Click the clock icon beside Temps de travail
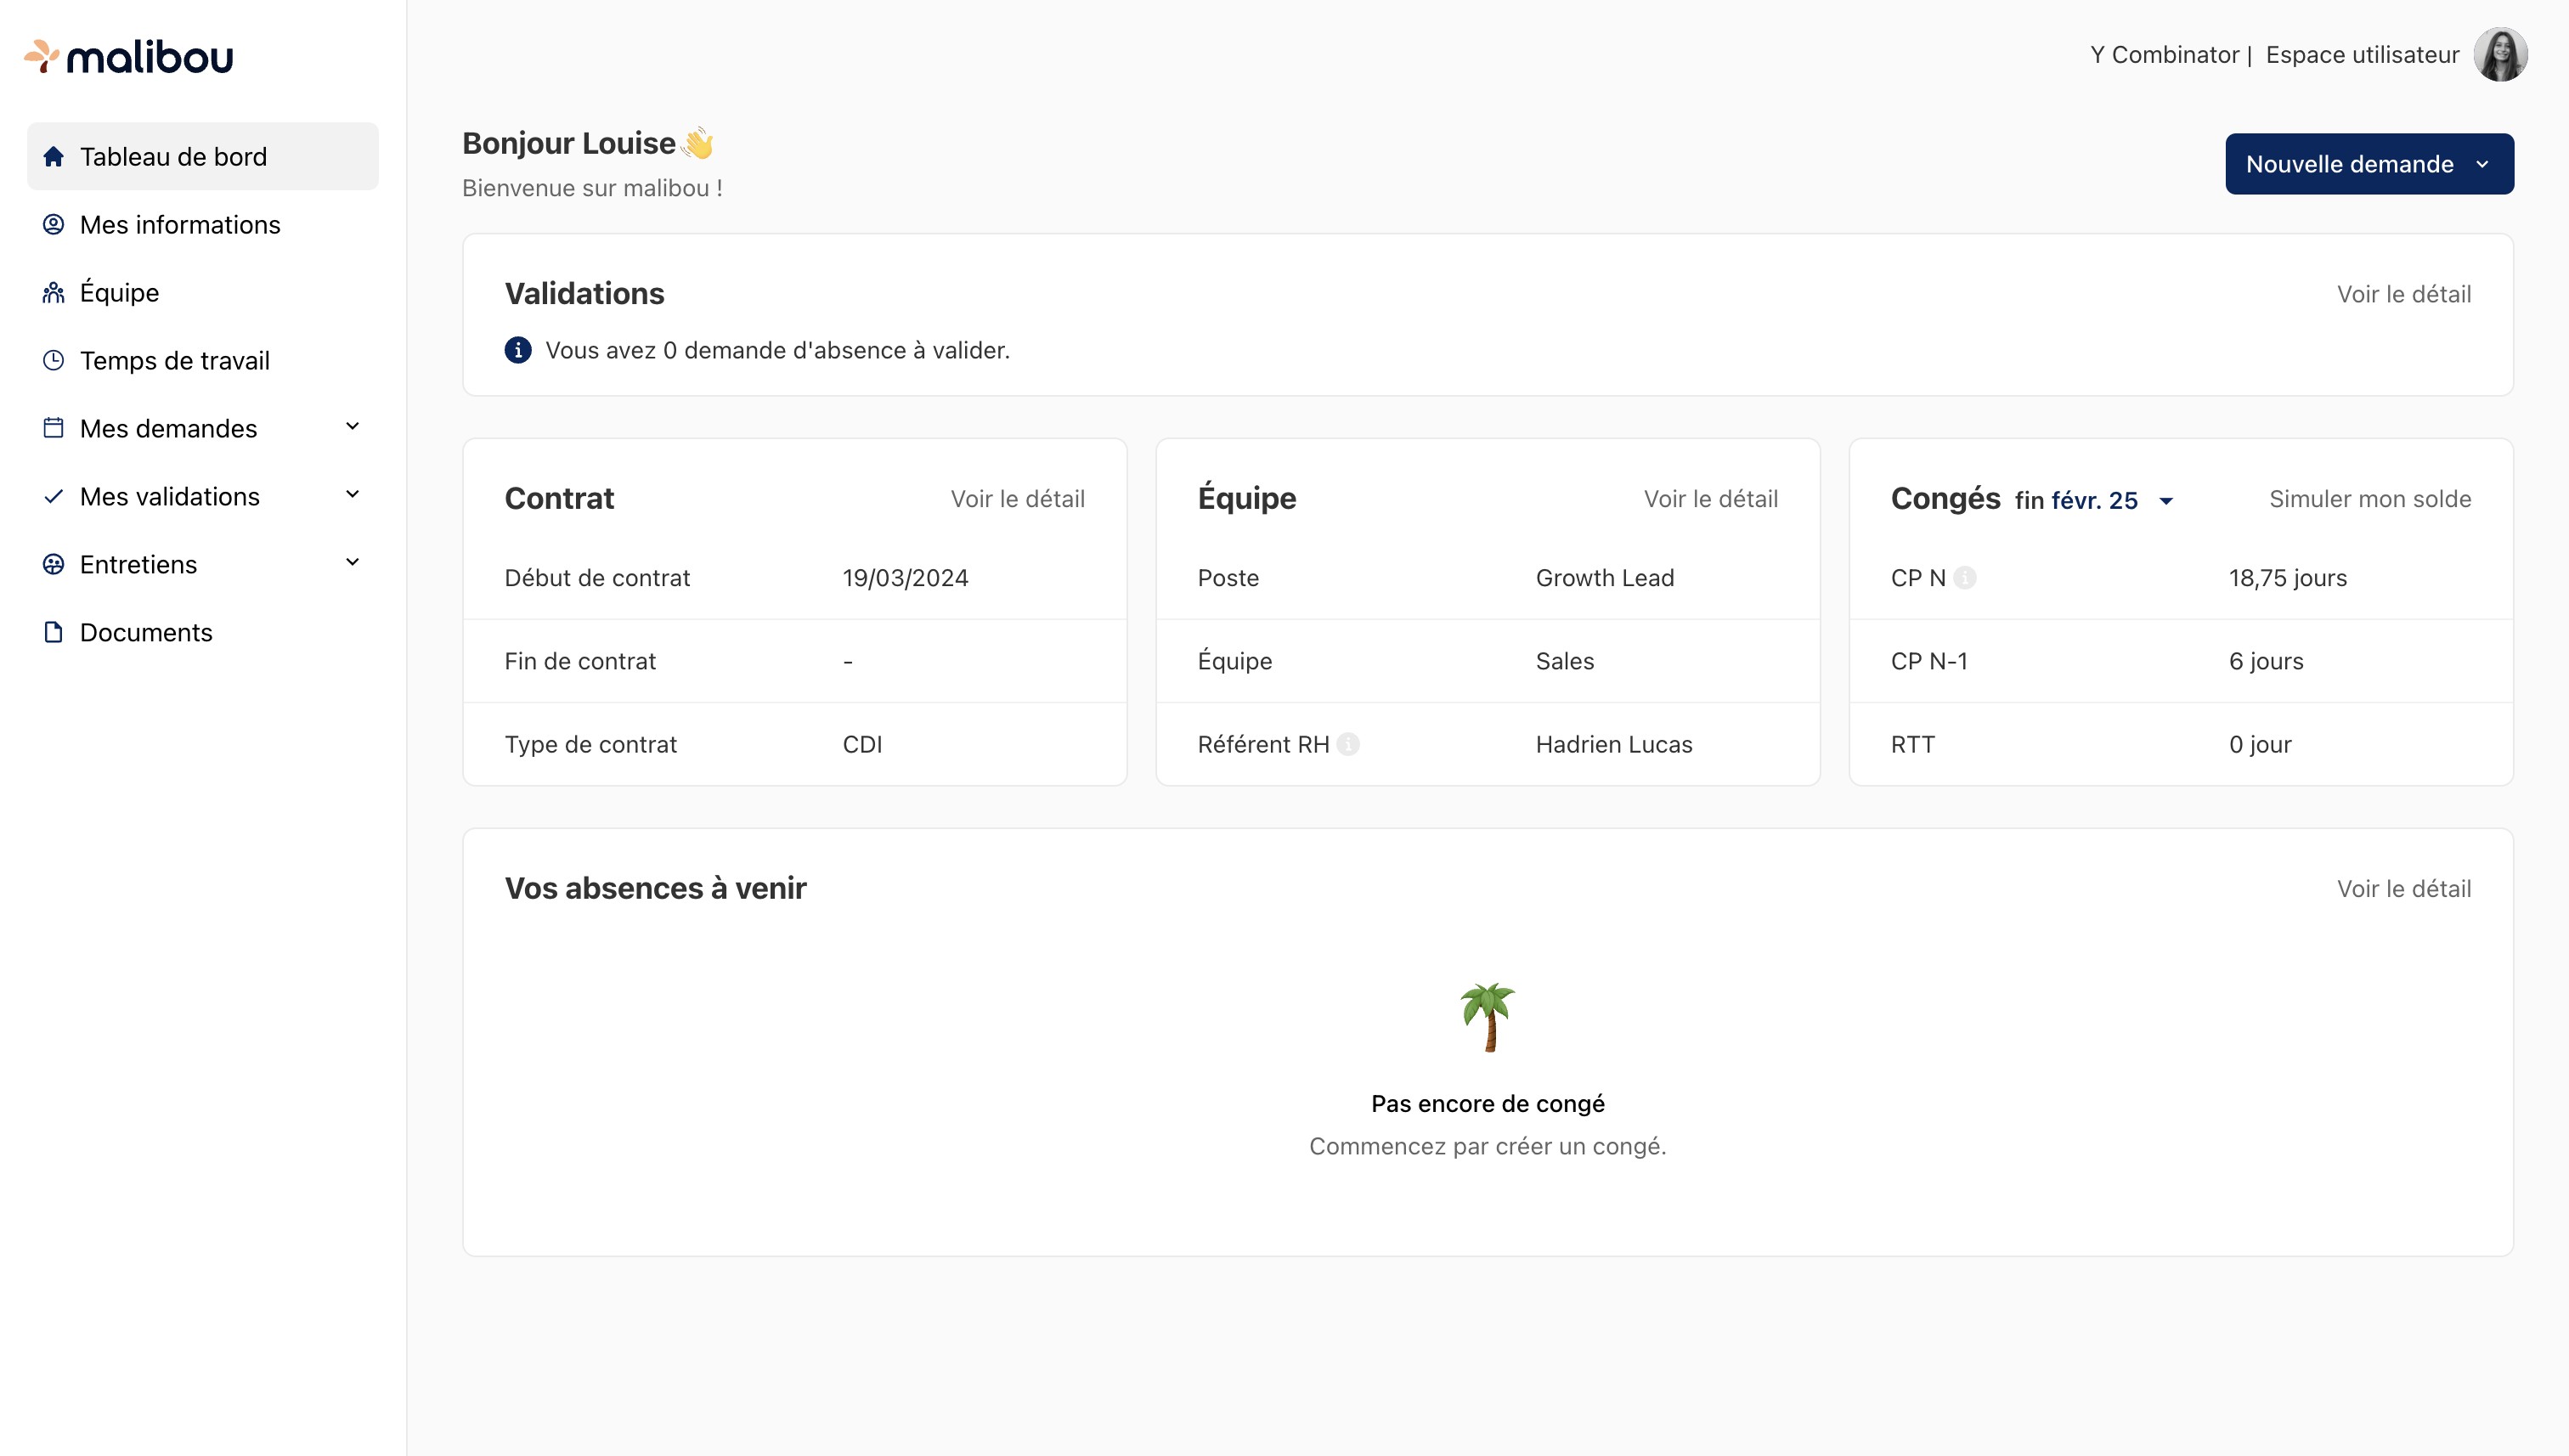Viewport: 2569px width, 1456px height. point(54,360)
